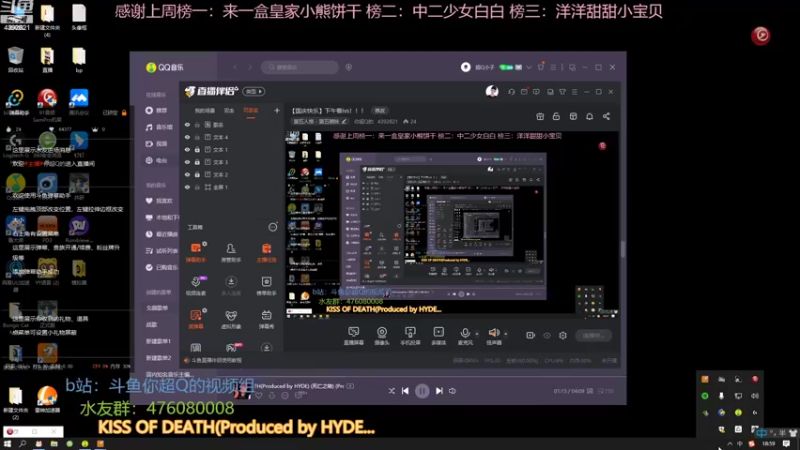Like the current song with the heart icon
The height and width of the screenshot is (450, 800).
pos(259,395)
